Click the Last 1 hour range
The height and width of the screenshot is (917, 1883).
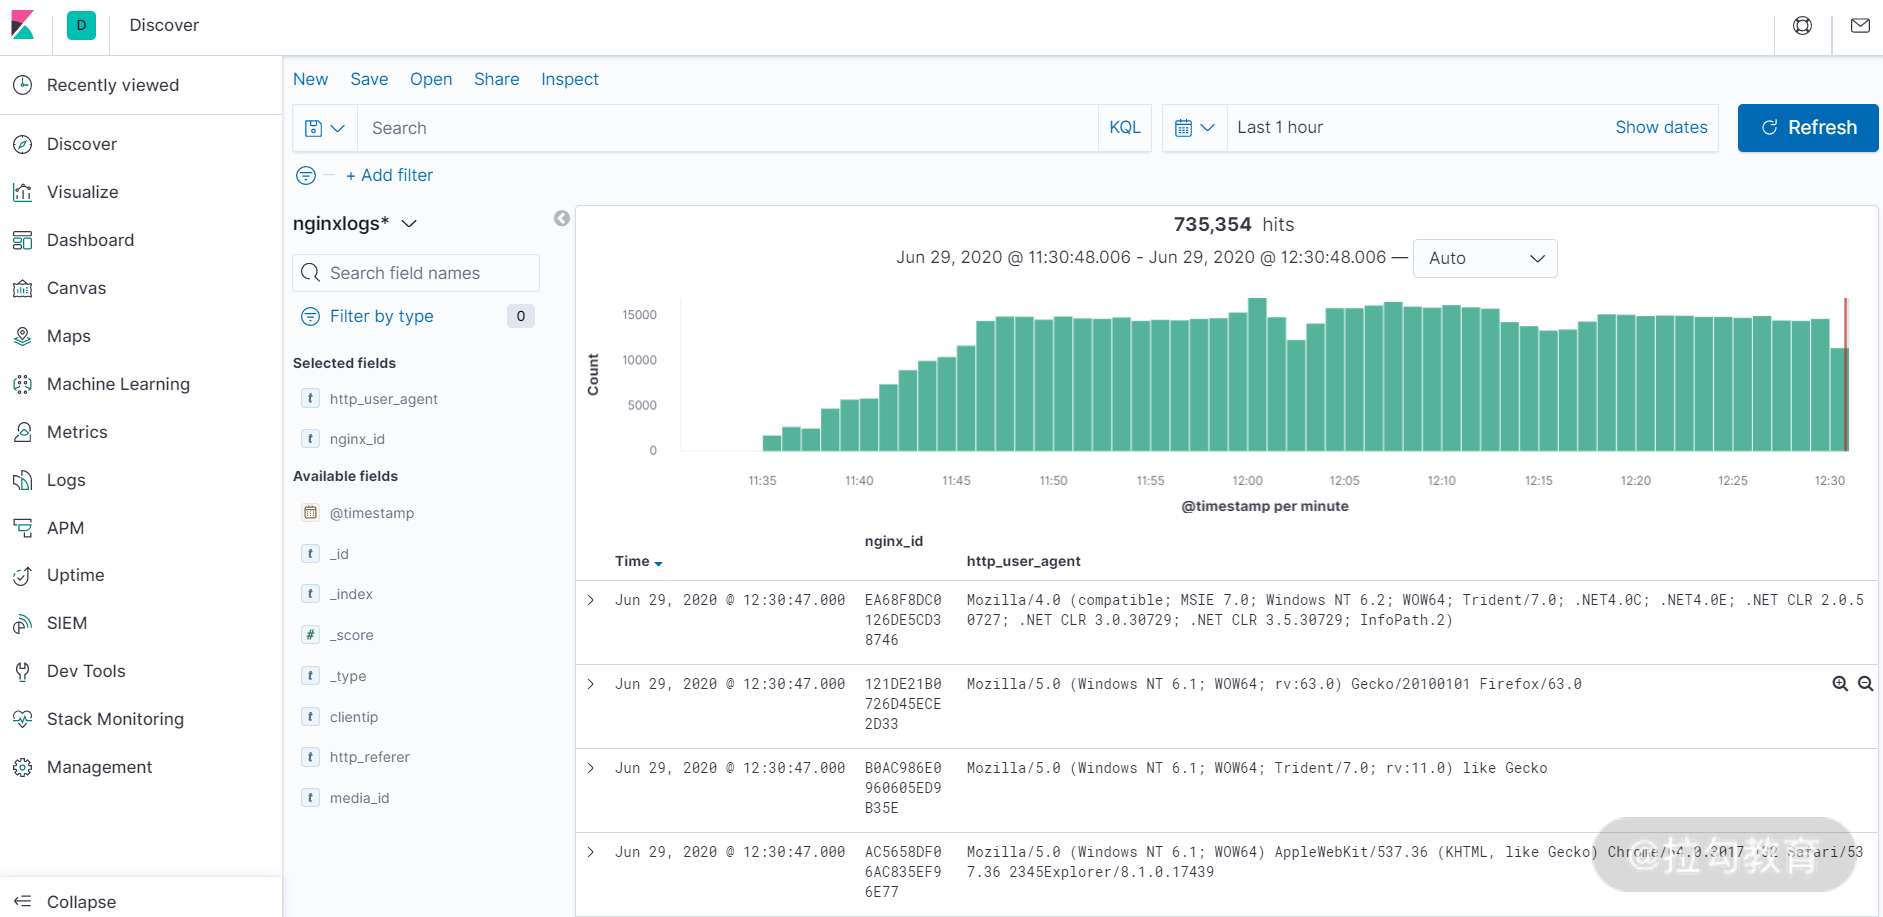point(1280,127)
